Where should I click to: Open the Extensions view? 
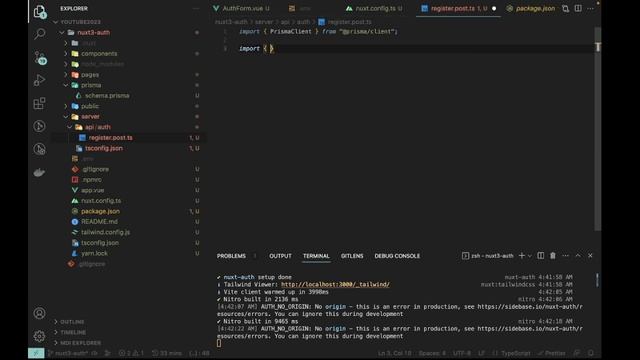(x=40, y=103)
